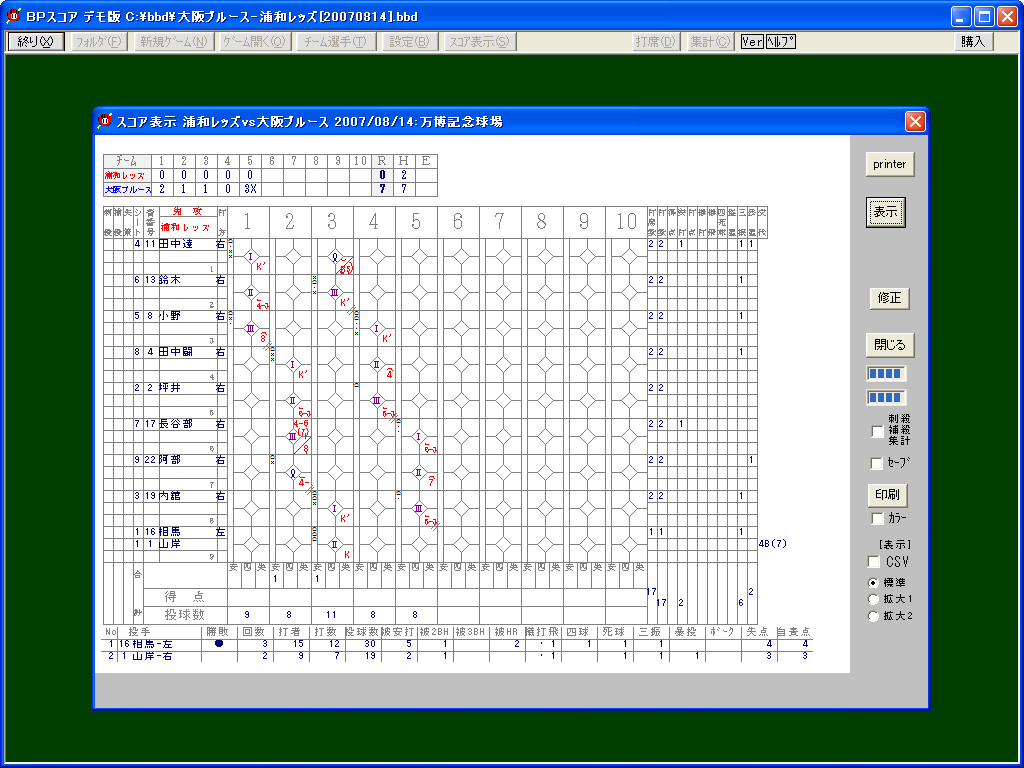Click the blue segmented bar directly under 閉じる

[x=886, y=374]
